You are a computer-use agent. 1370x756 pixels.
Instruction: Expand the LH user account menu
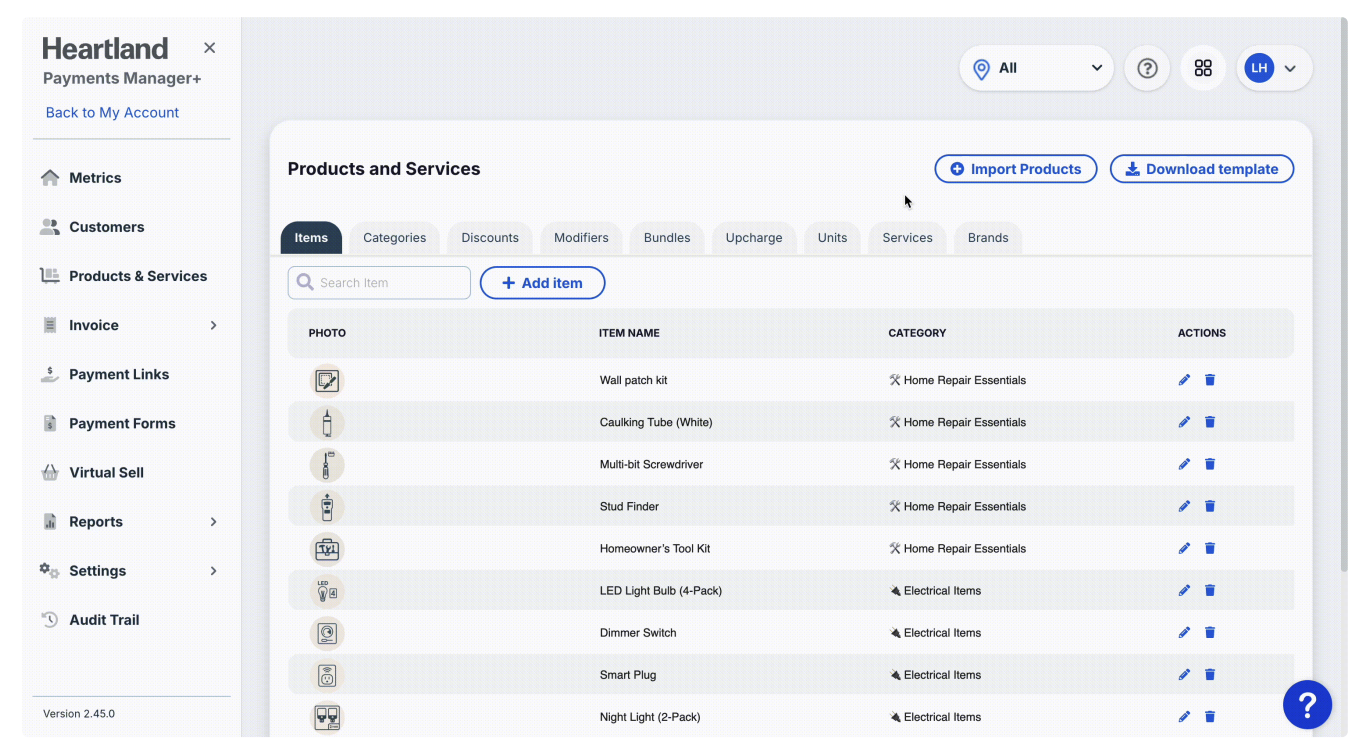pos(1274,68)
